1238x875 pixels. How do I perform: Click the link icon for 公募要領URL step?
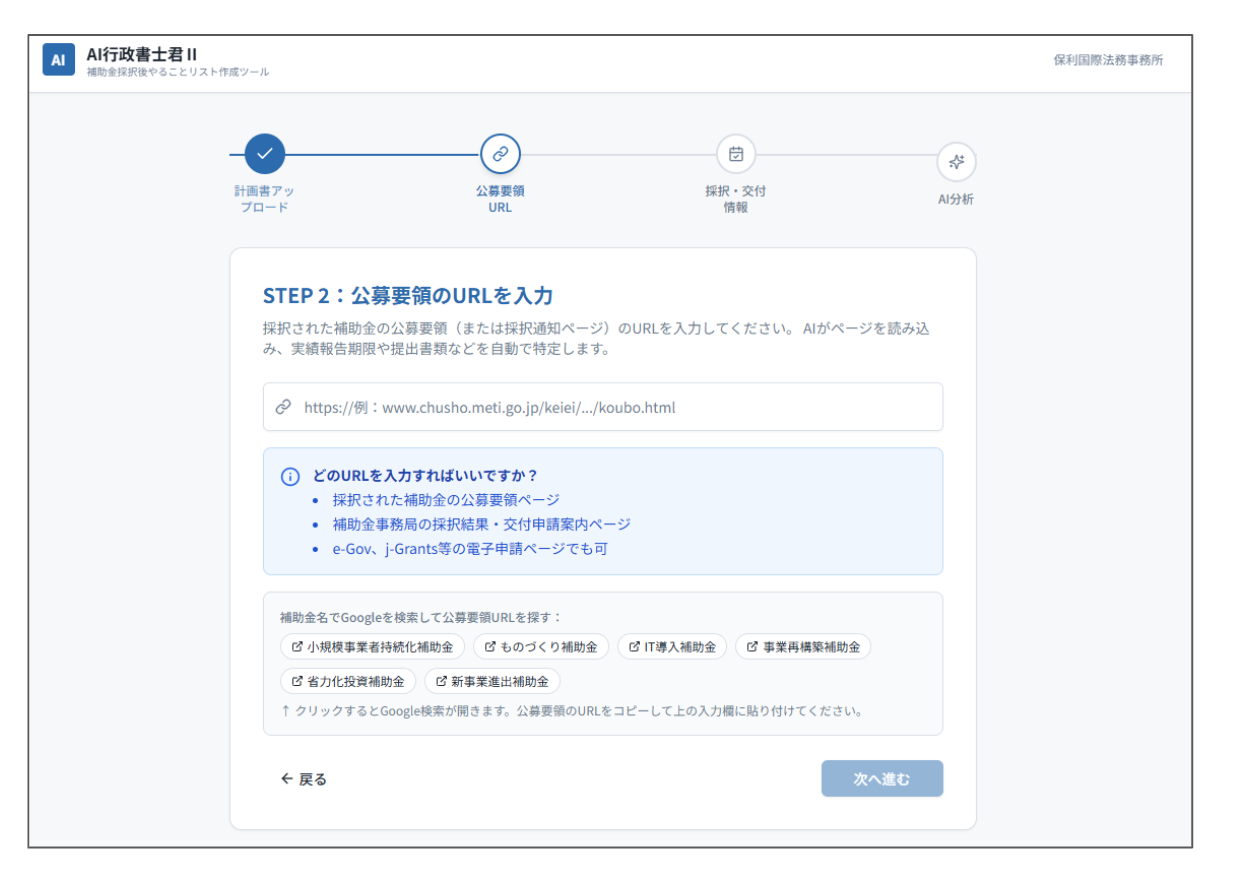(x=500, y=154)
